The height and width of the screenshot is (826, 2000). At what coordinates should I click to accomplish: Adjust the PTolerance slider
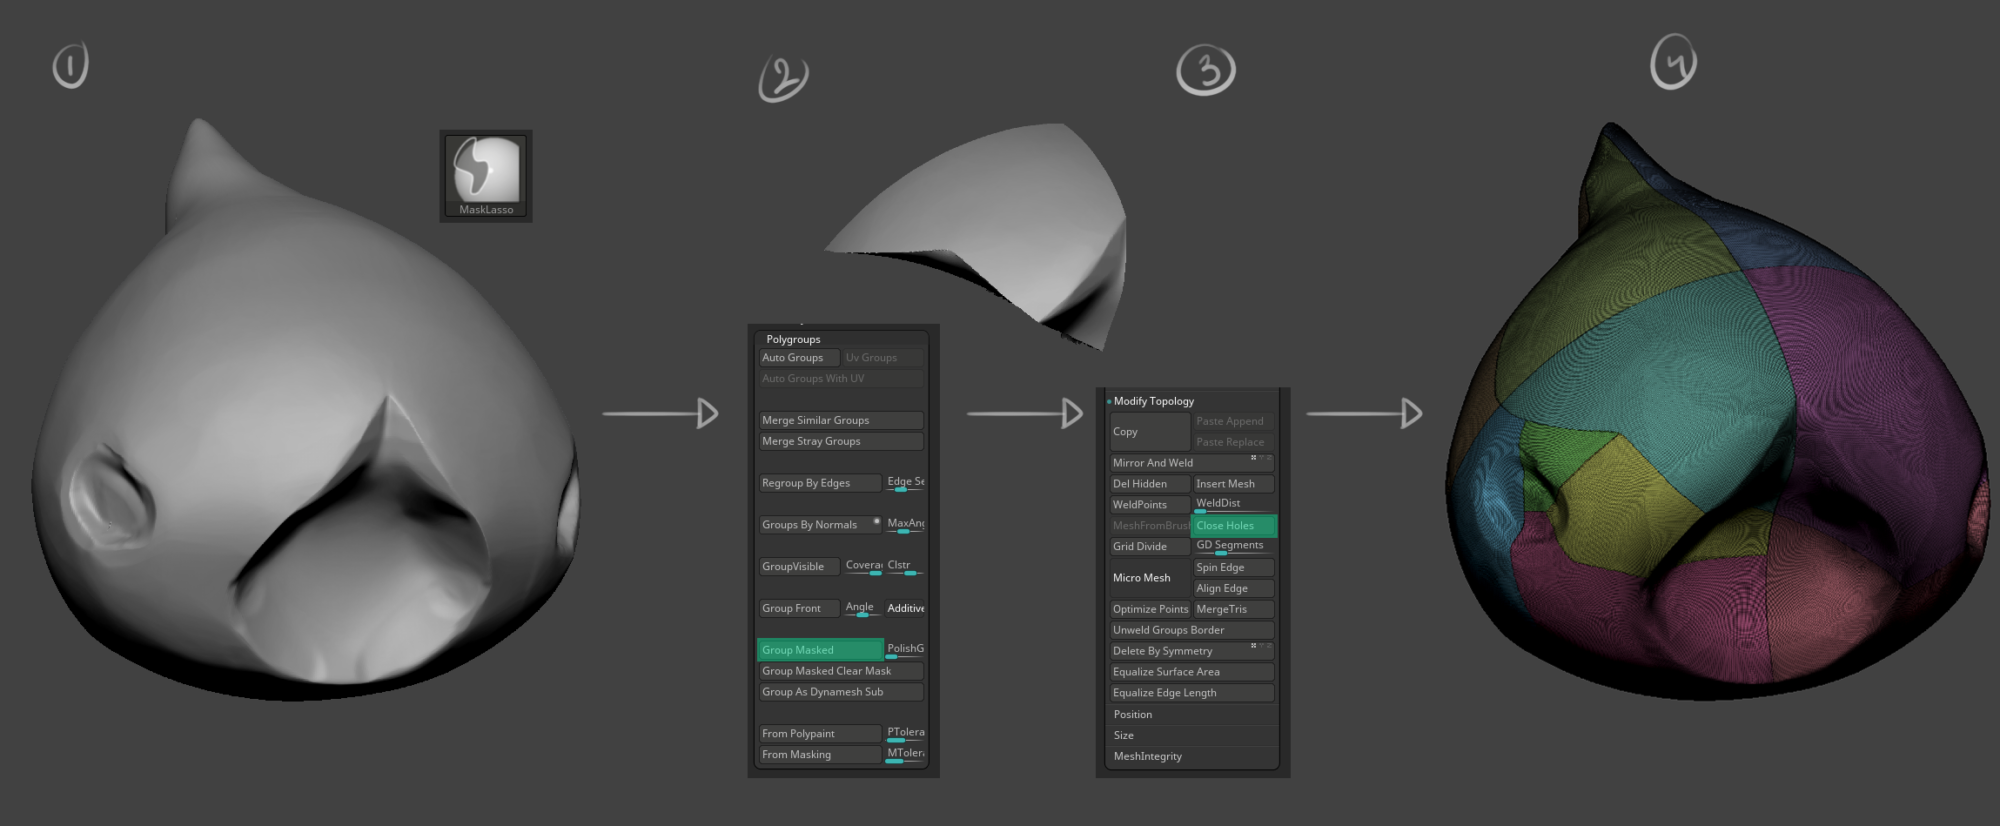coord(905,734)
